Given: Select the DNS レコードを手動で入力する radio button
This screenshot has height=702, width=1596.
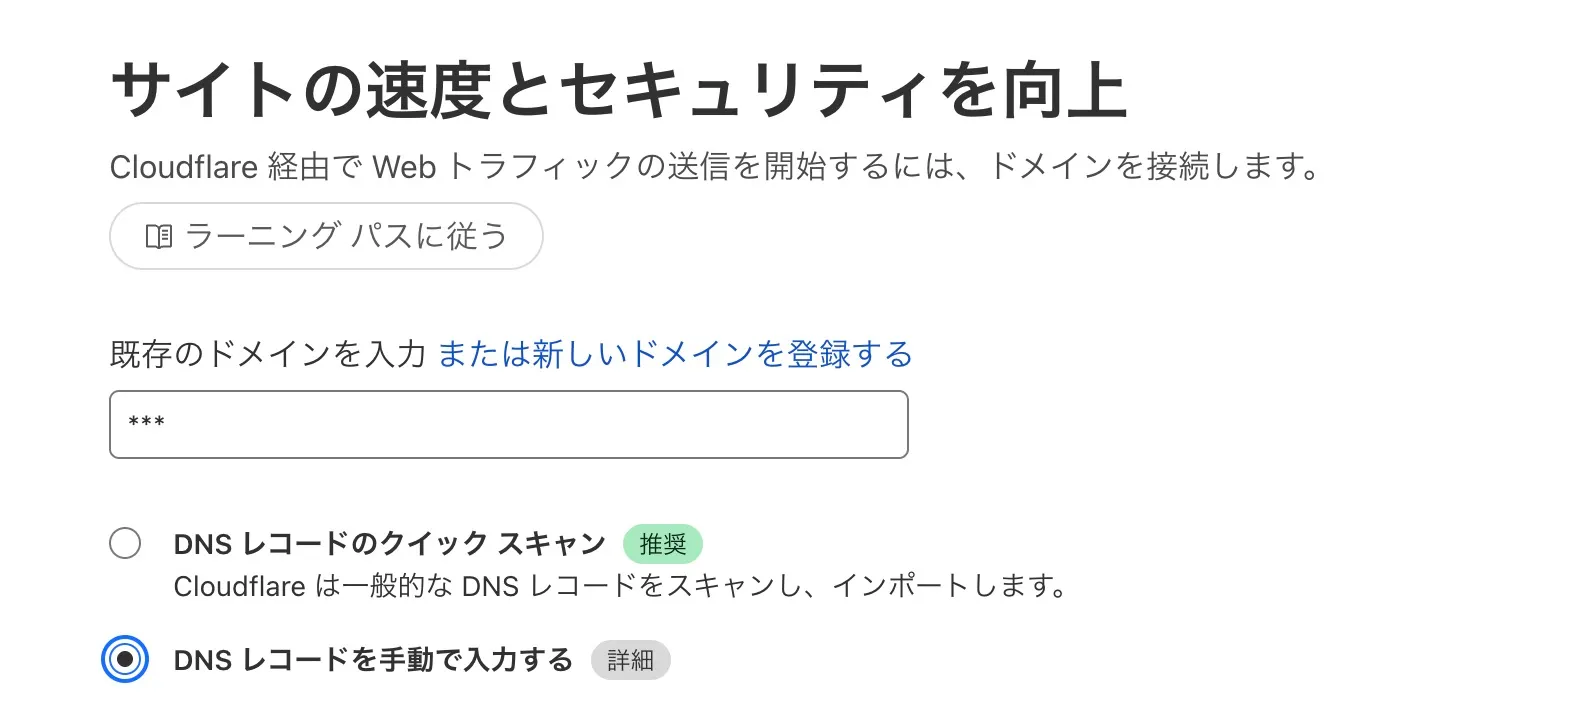Looking at the screenshot, I should pos(125,660).
